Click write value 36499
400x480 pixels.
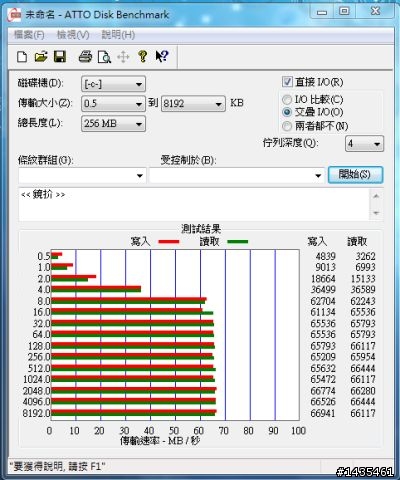[323, 290]
